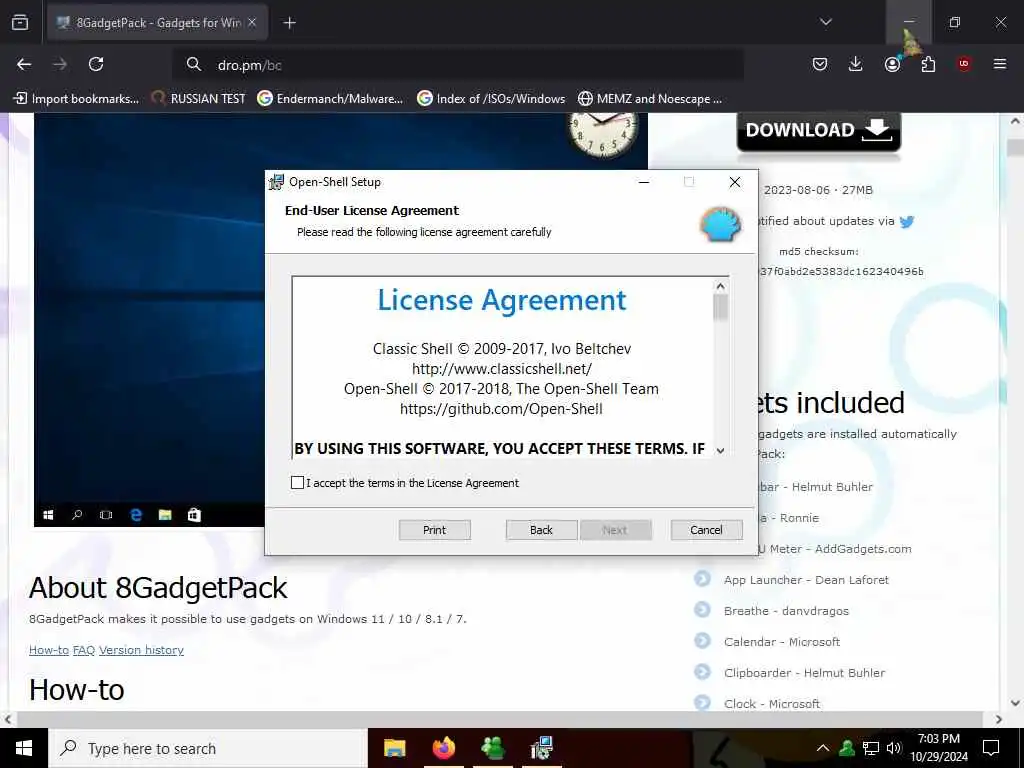Viewport: 1024px width, 768px height.
Task: Open the Index of /ISOs/Windows bookmark
Action: click(491, 99)
